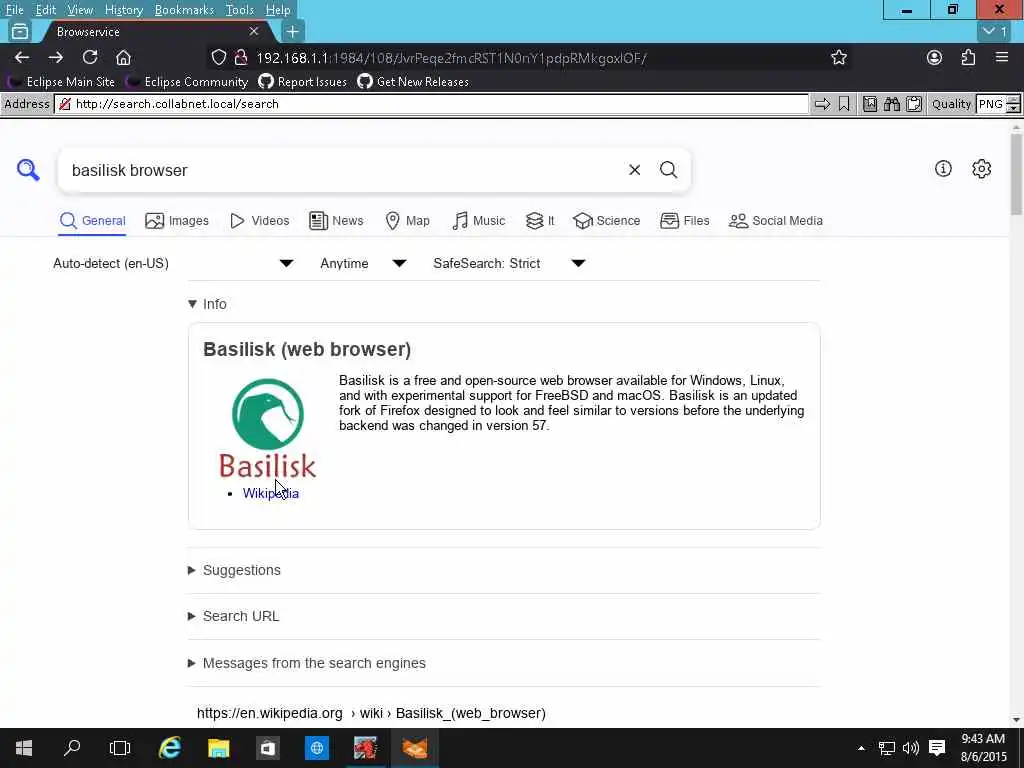Open the Help menu

pyautogui.click(x=278, y=10)
